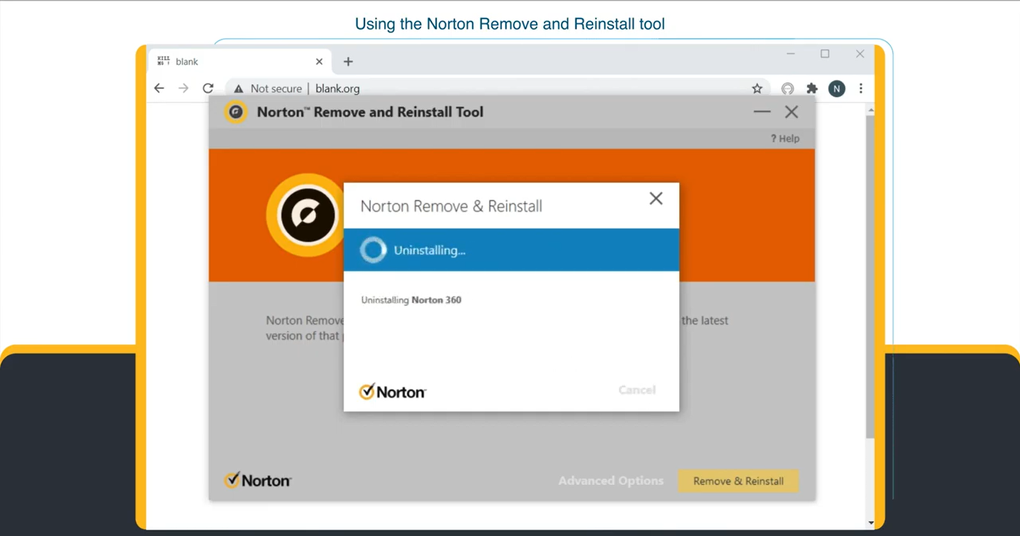Screen dimensions: 1020x536
Task: Open Advanced Options
Action: [x=611, y=481]
